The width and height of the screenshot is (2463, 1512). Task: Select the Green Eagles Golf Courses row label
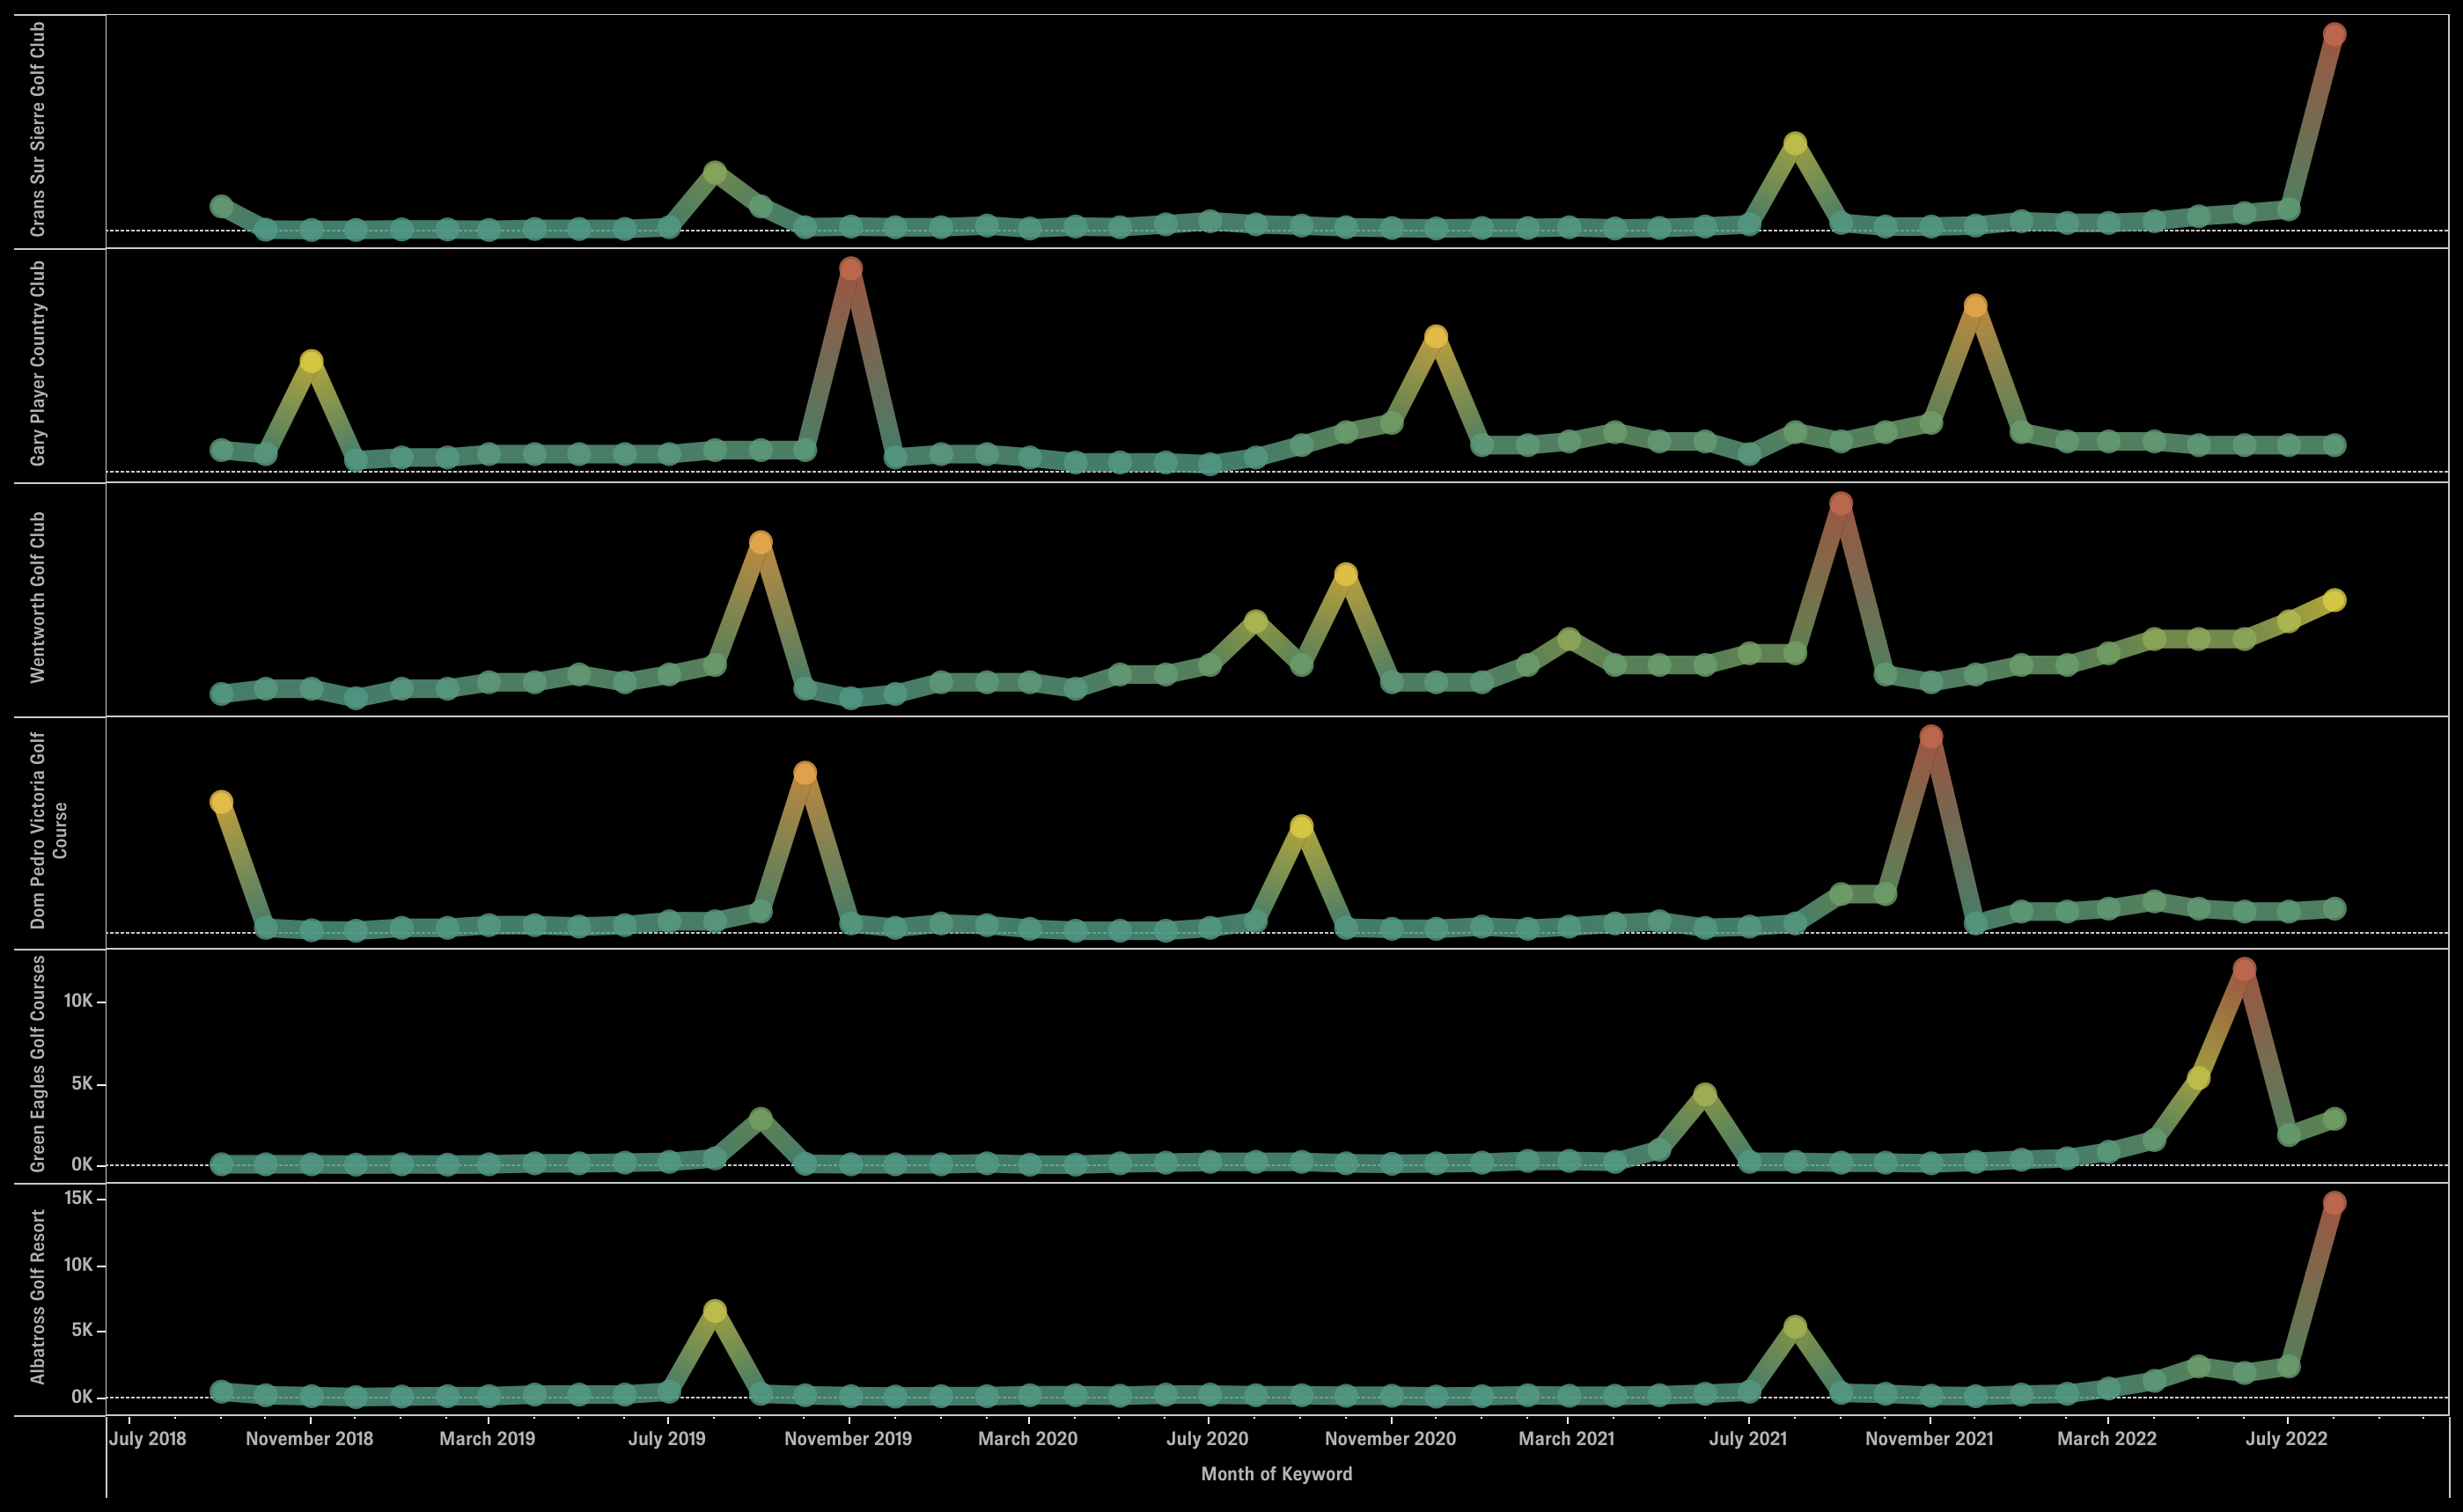[x=38, y=1063]
